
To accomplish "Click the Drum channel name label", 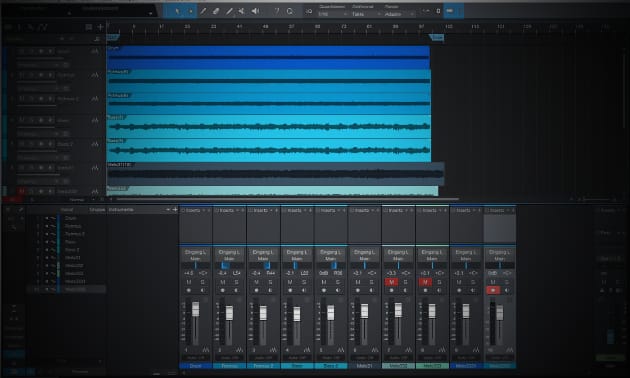I will tap(196, 366).
